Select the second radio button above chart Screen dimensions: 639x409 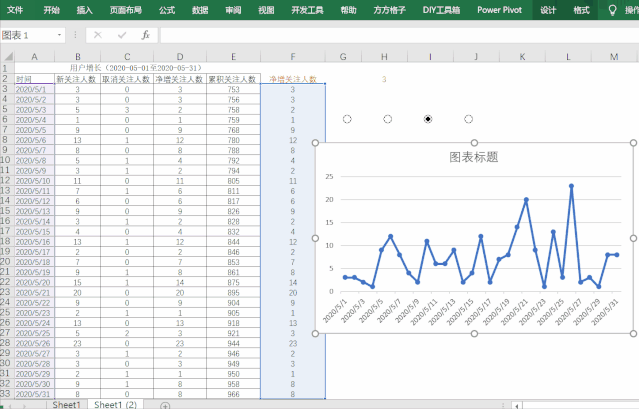[x=388, y=119]
